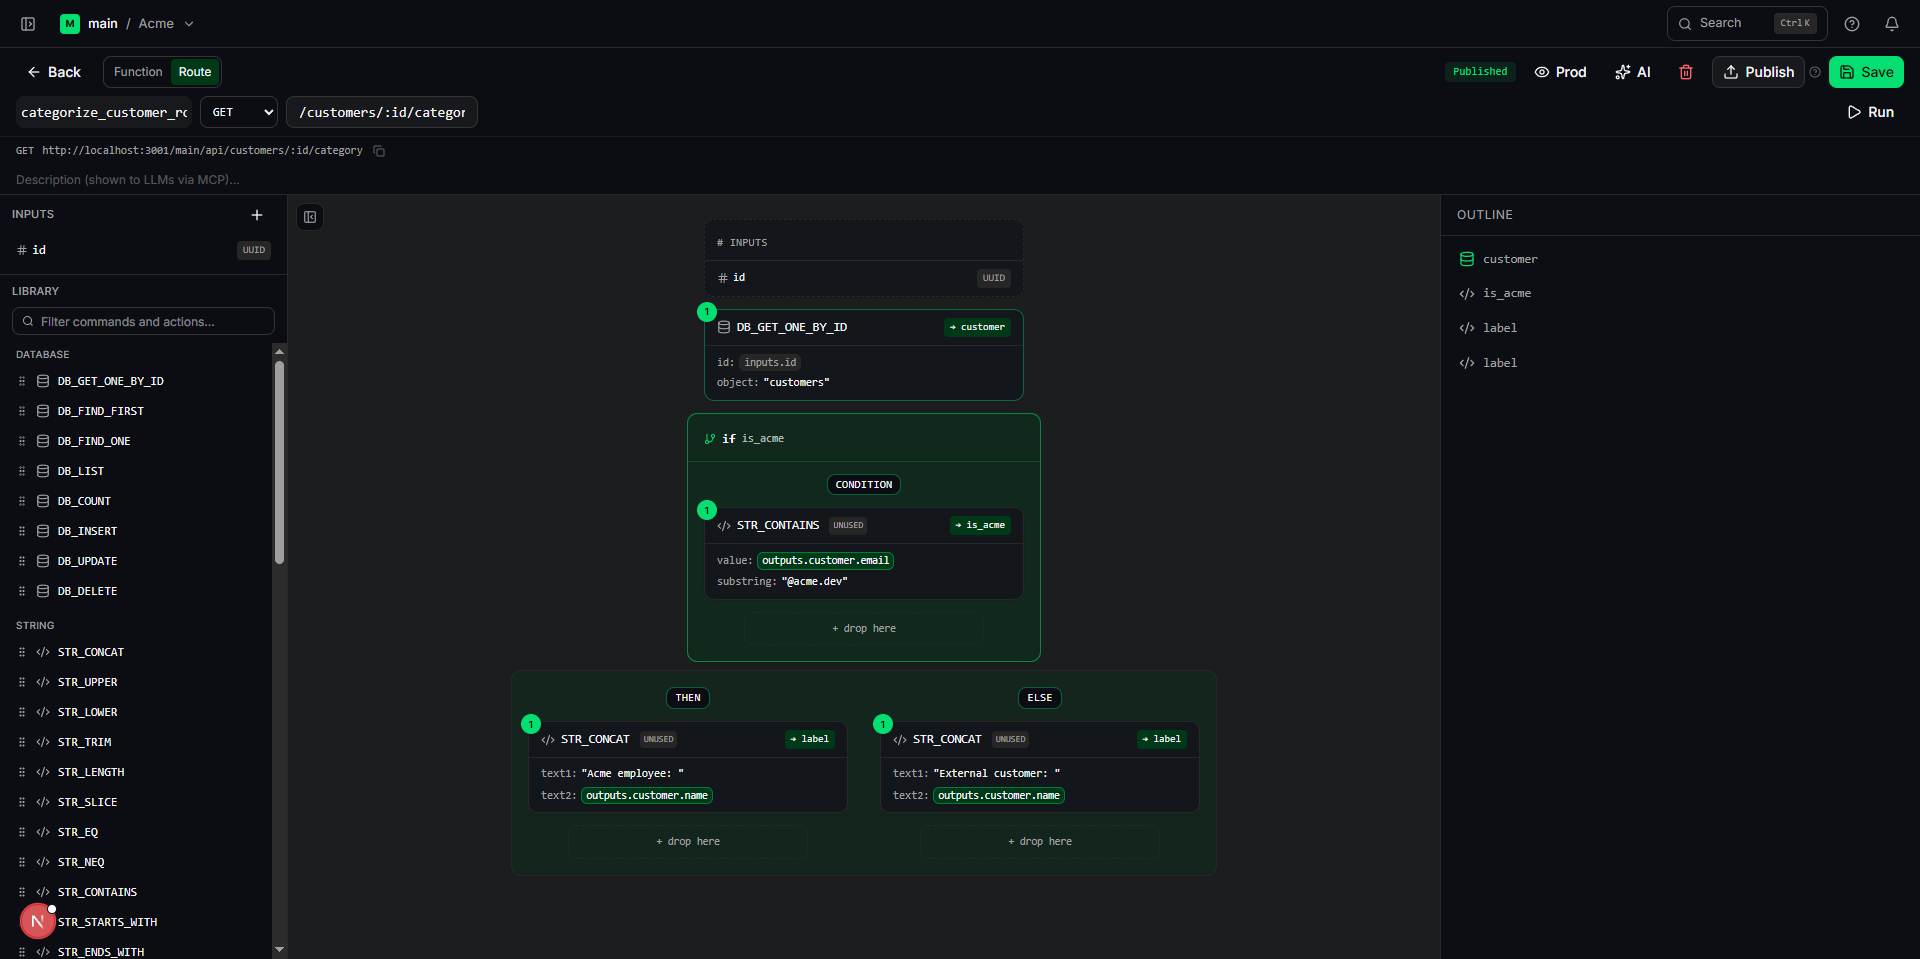Click the Publish button
The image size is (1920, 959).
click(x=1758, y=72)
